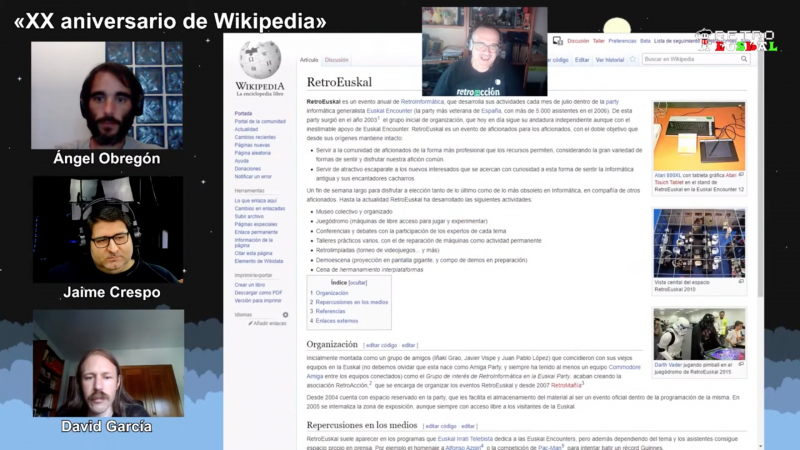
Task: Open notifications icon next to Discusión
Action: tap(558, 41)
